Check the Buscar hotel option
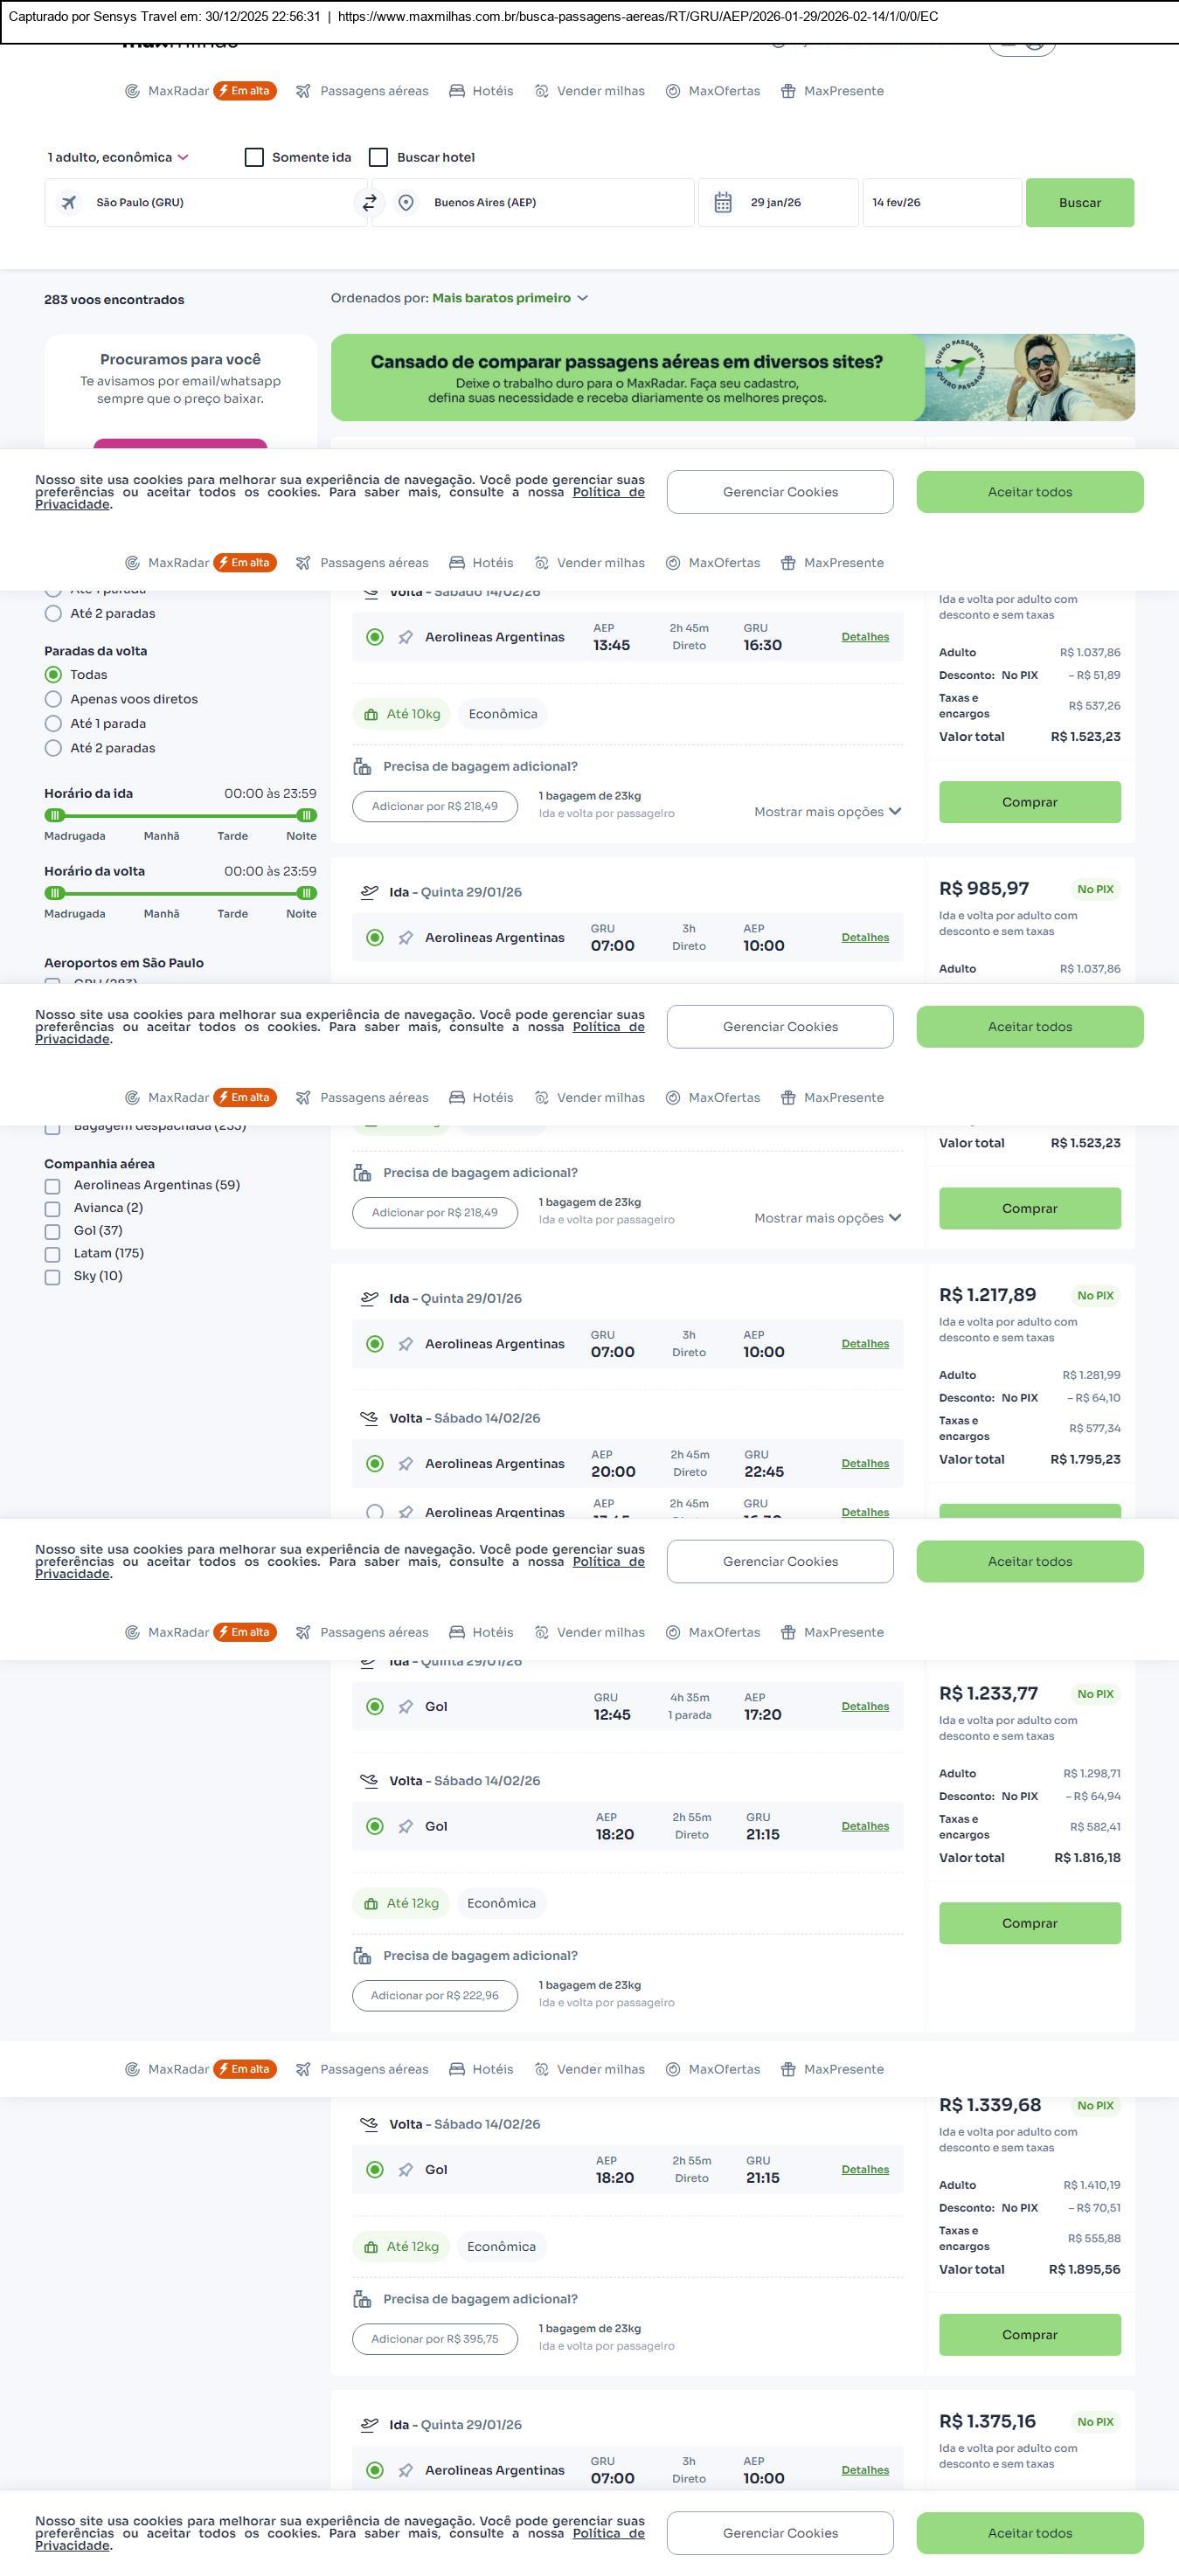 point(379,158)
